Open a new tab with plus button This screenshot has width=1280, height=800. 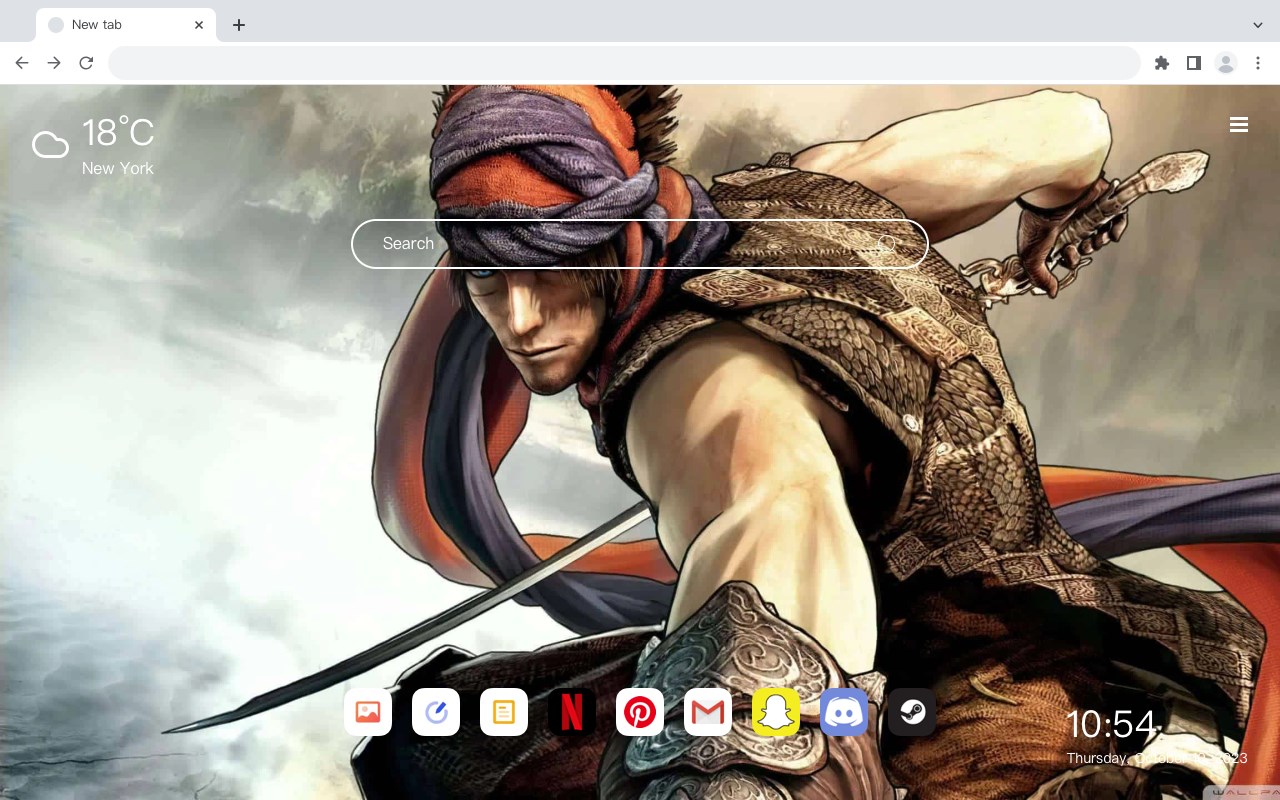(238, 25)
